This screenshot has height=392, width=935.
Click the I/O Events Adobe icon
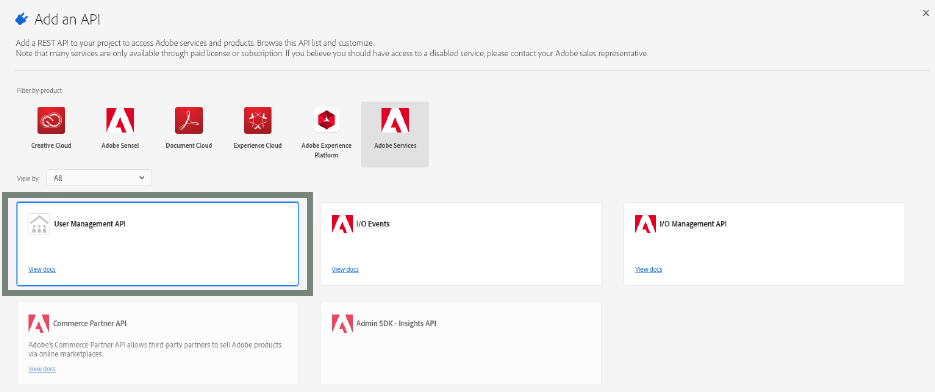342,224
